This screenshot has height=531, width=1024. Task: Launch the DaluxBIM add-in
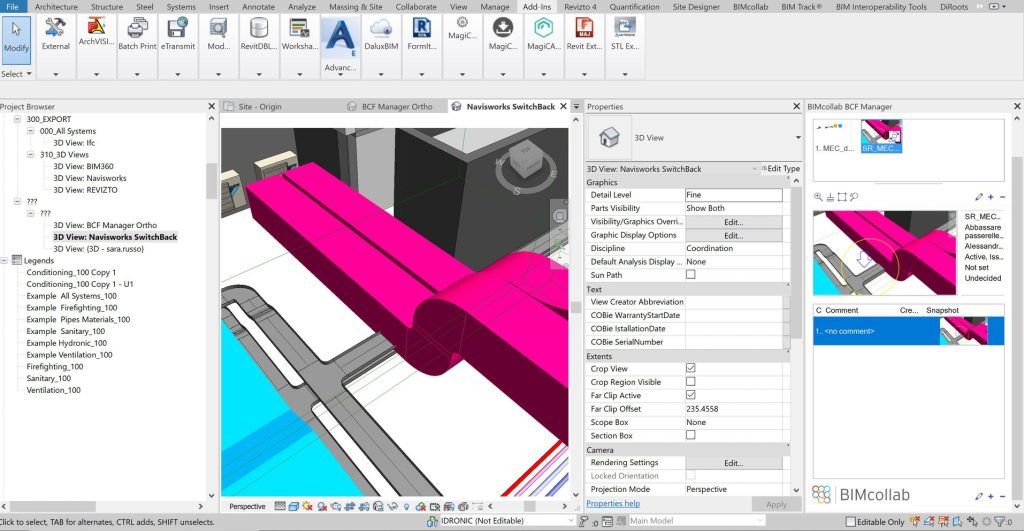pos(380,29)
